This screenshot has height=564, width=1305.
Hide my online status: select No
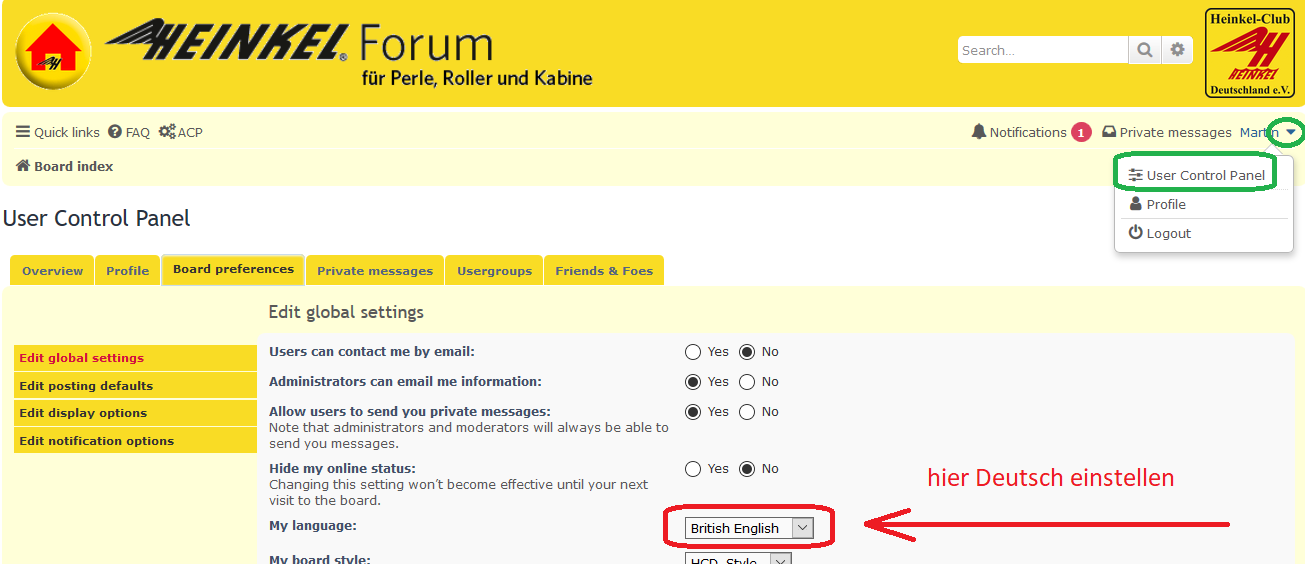click(747, 469)
